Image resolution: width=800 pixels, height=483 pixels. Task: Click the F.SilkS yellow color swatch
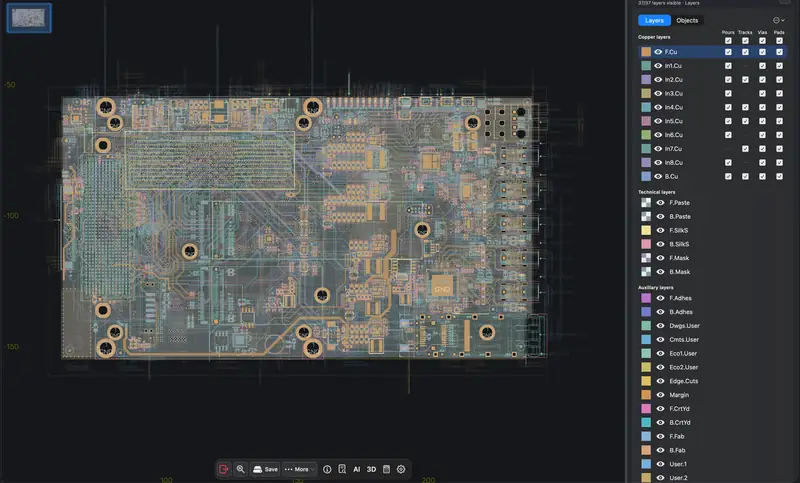point(646,230)
